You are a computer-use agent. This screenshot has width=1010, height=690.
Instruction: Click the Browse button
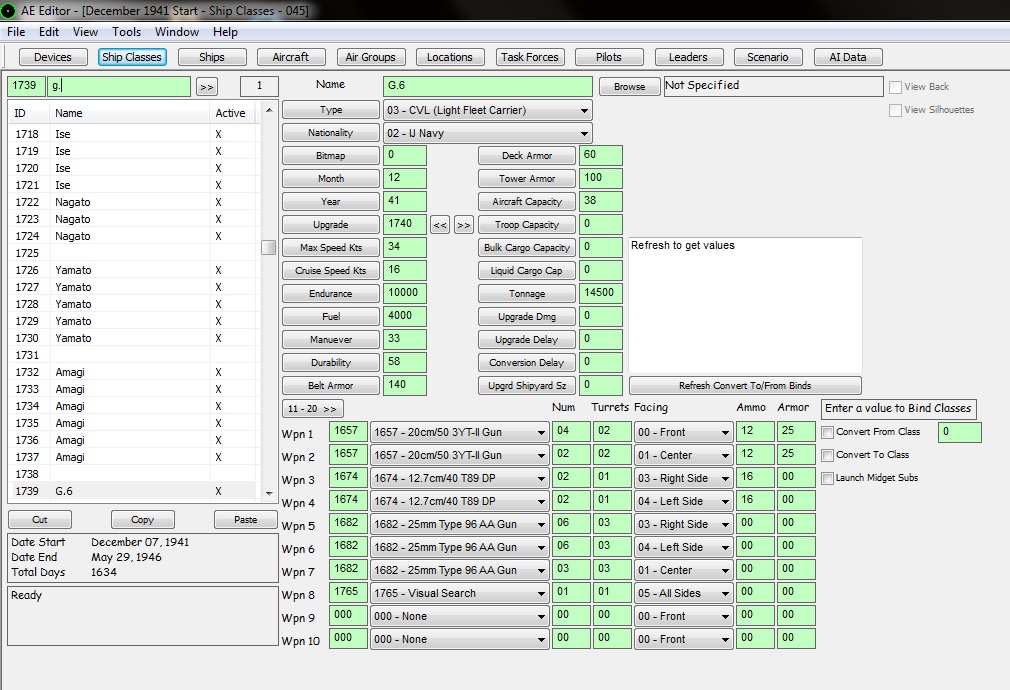point(629,87)
